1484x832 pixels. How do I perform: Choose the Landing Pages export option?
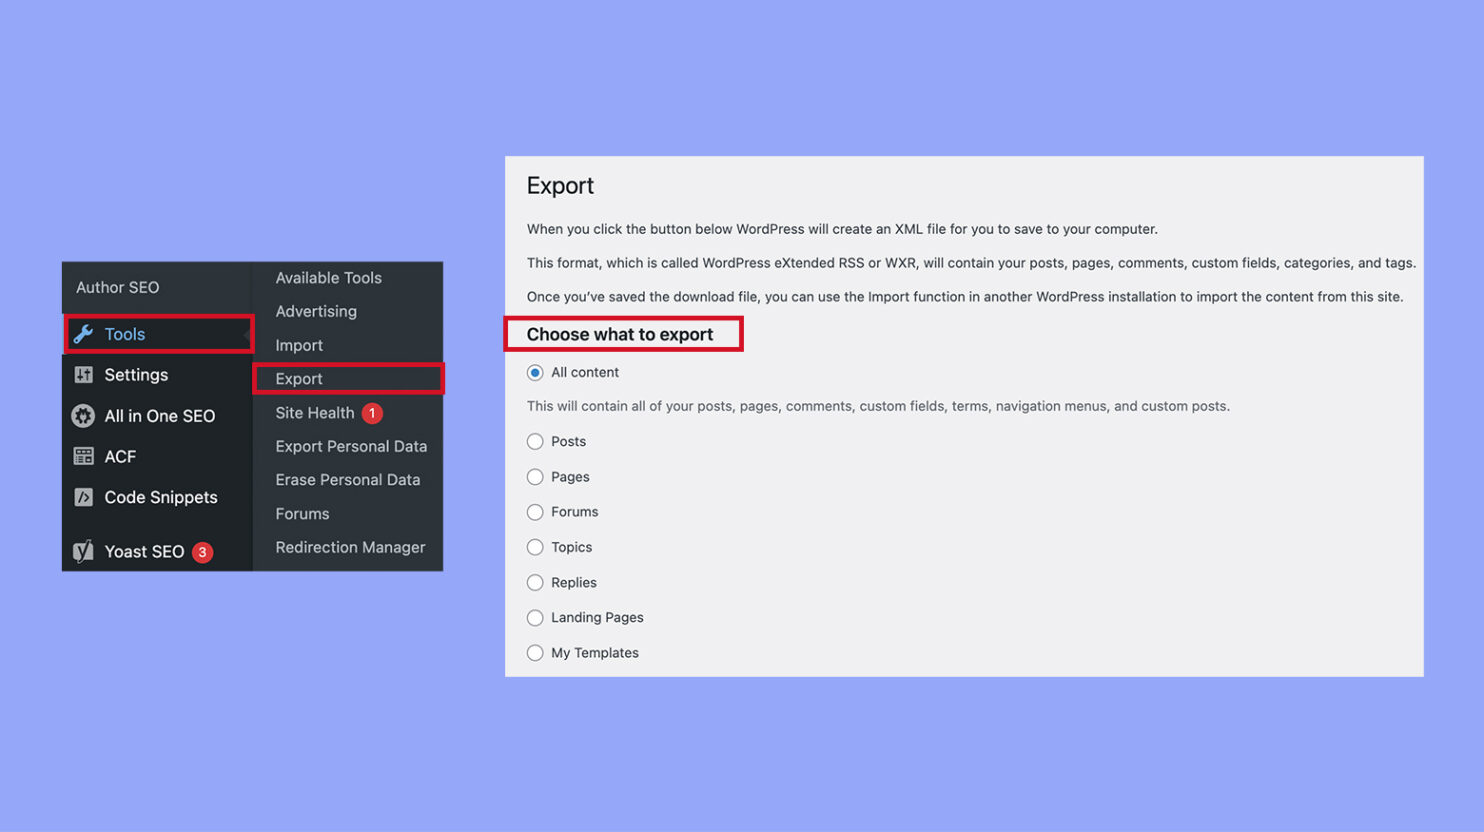coord(534,617)
